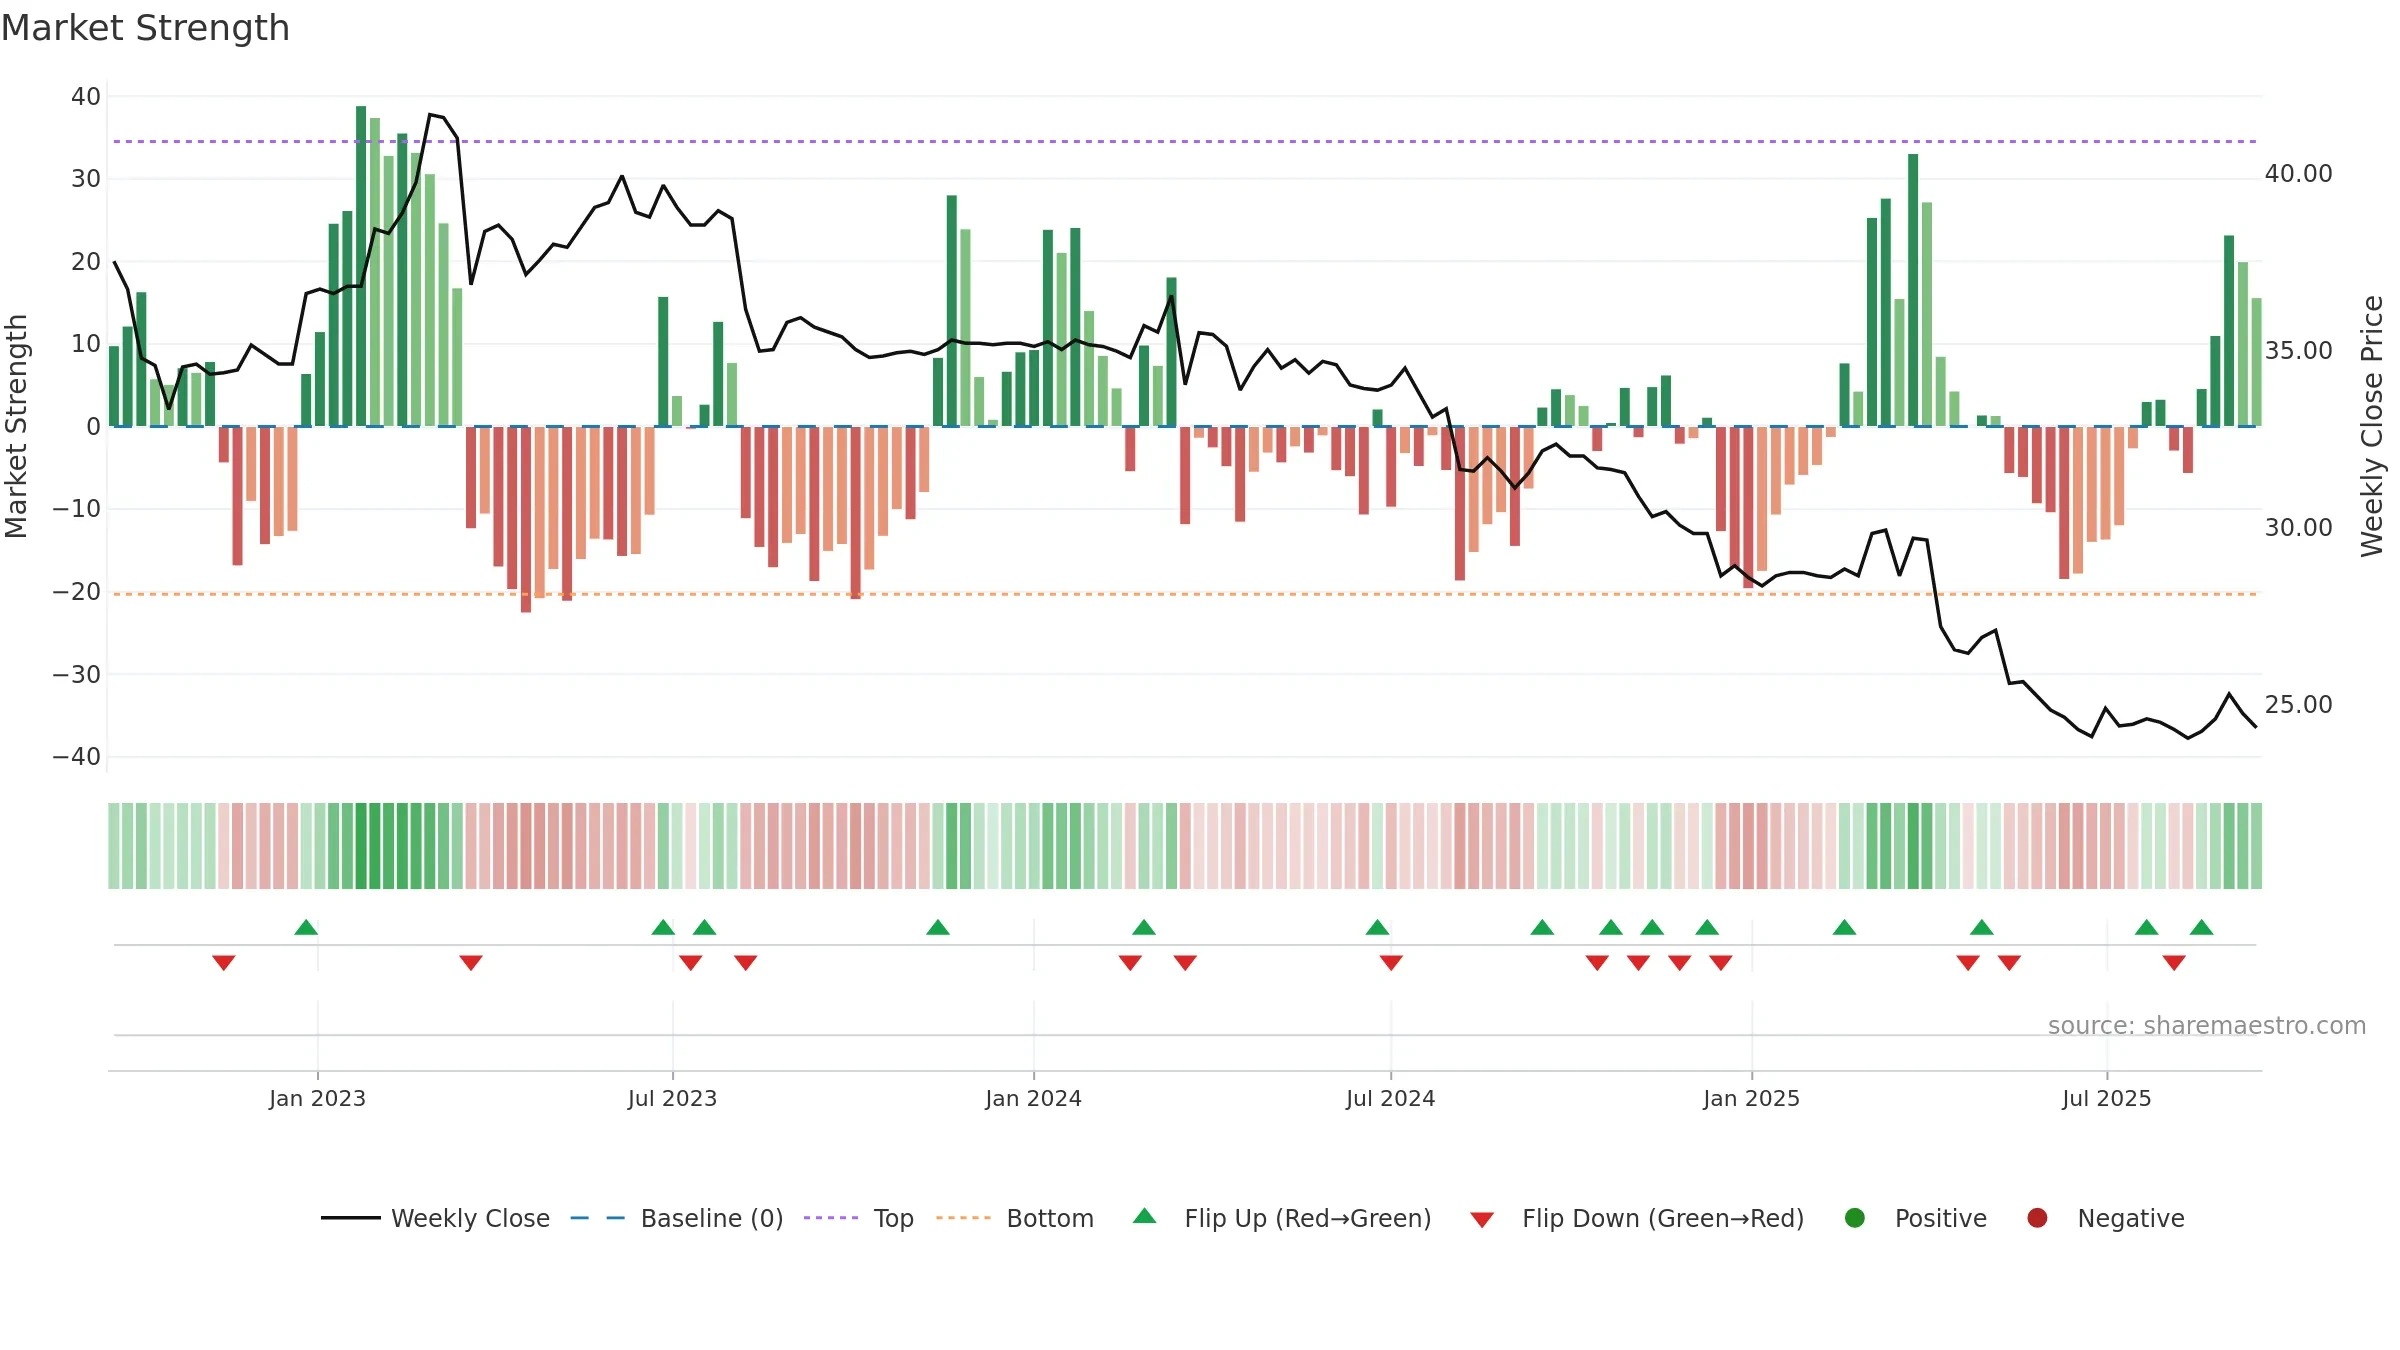Image resolution: width=2400 pixels, height=1350 pixels.
Task: Click the Market Strength chart title
Action: 145,28
